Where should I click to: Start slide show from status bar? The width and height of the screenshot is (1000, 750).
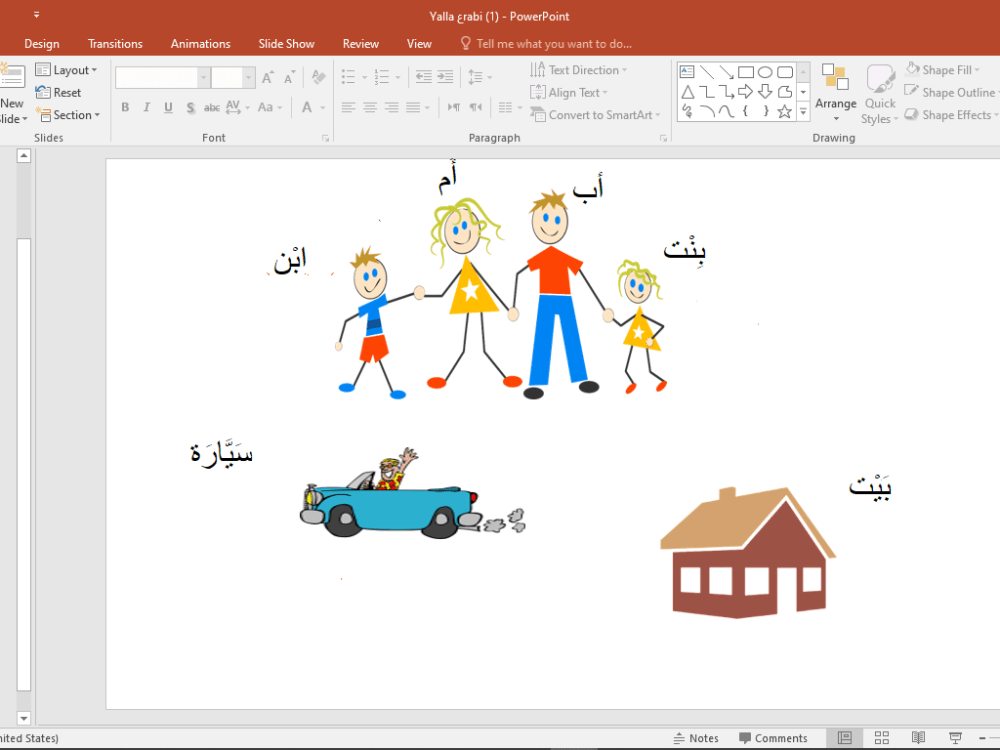point(955,738)
